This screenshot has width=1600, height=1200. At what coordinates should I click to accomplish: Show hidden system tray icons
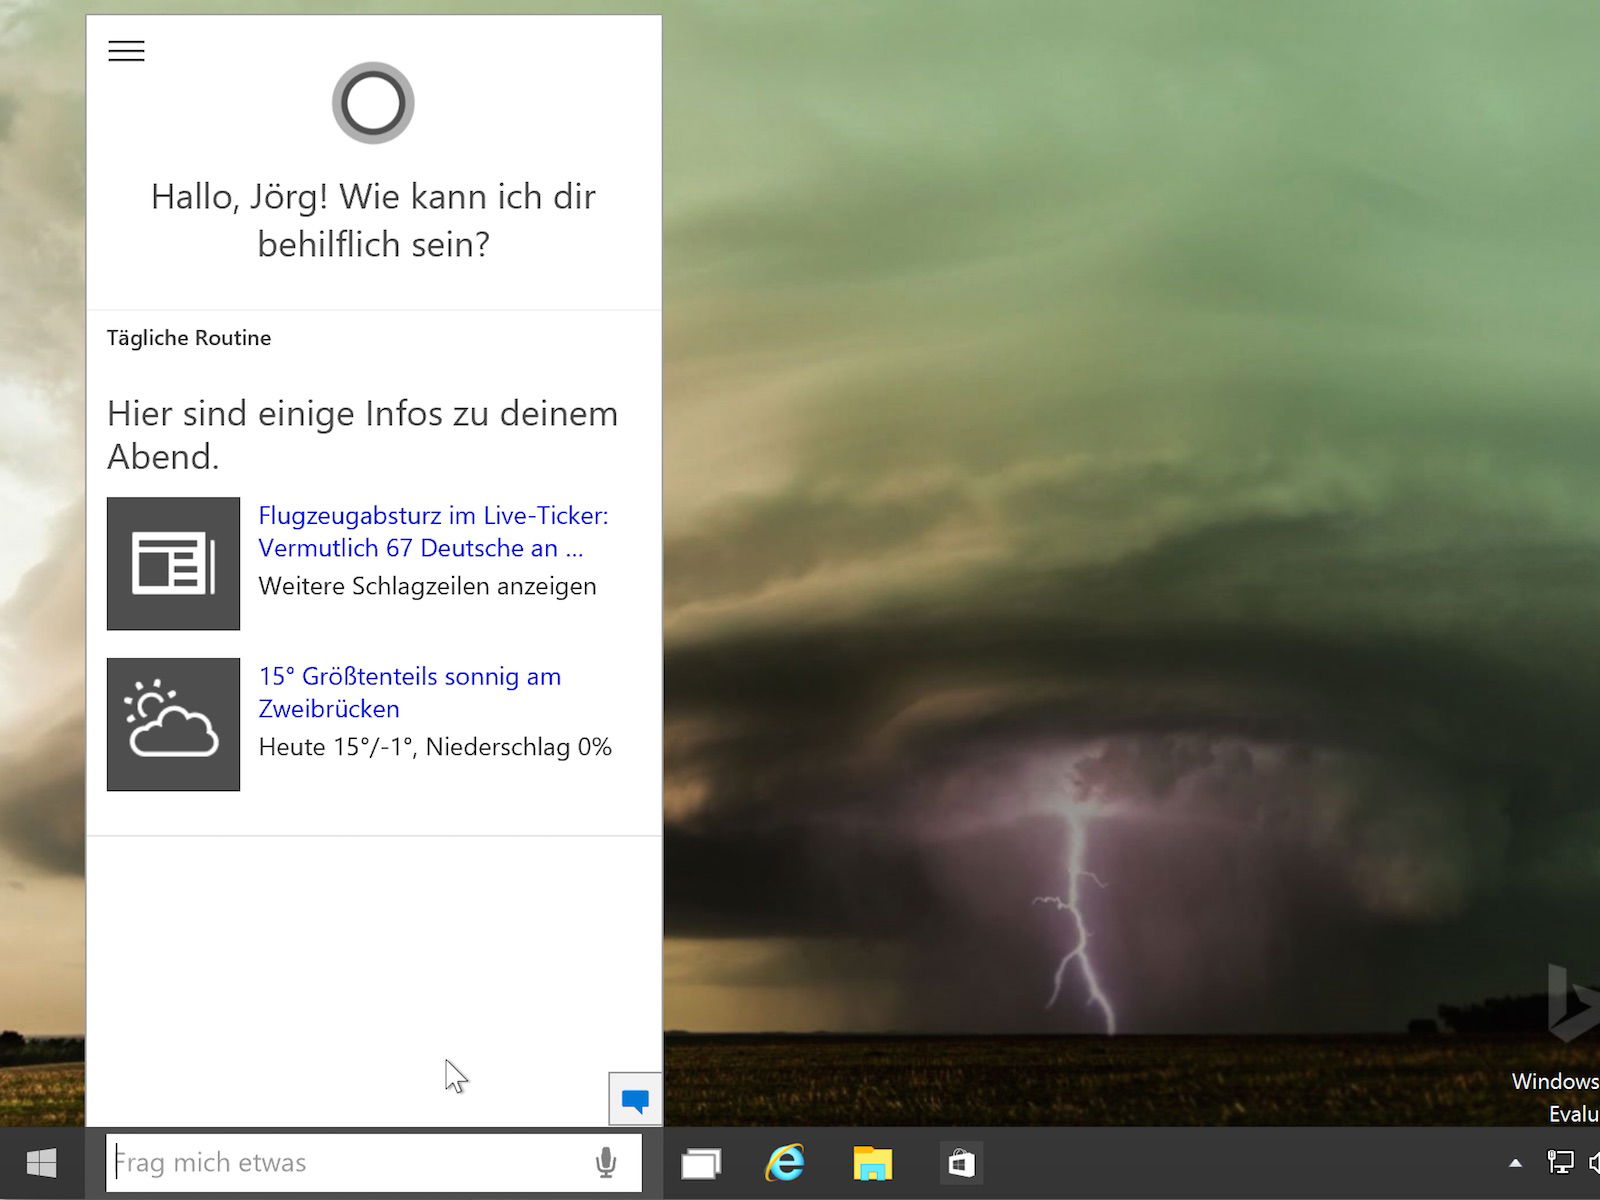pos(1515,1163)
